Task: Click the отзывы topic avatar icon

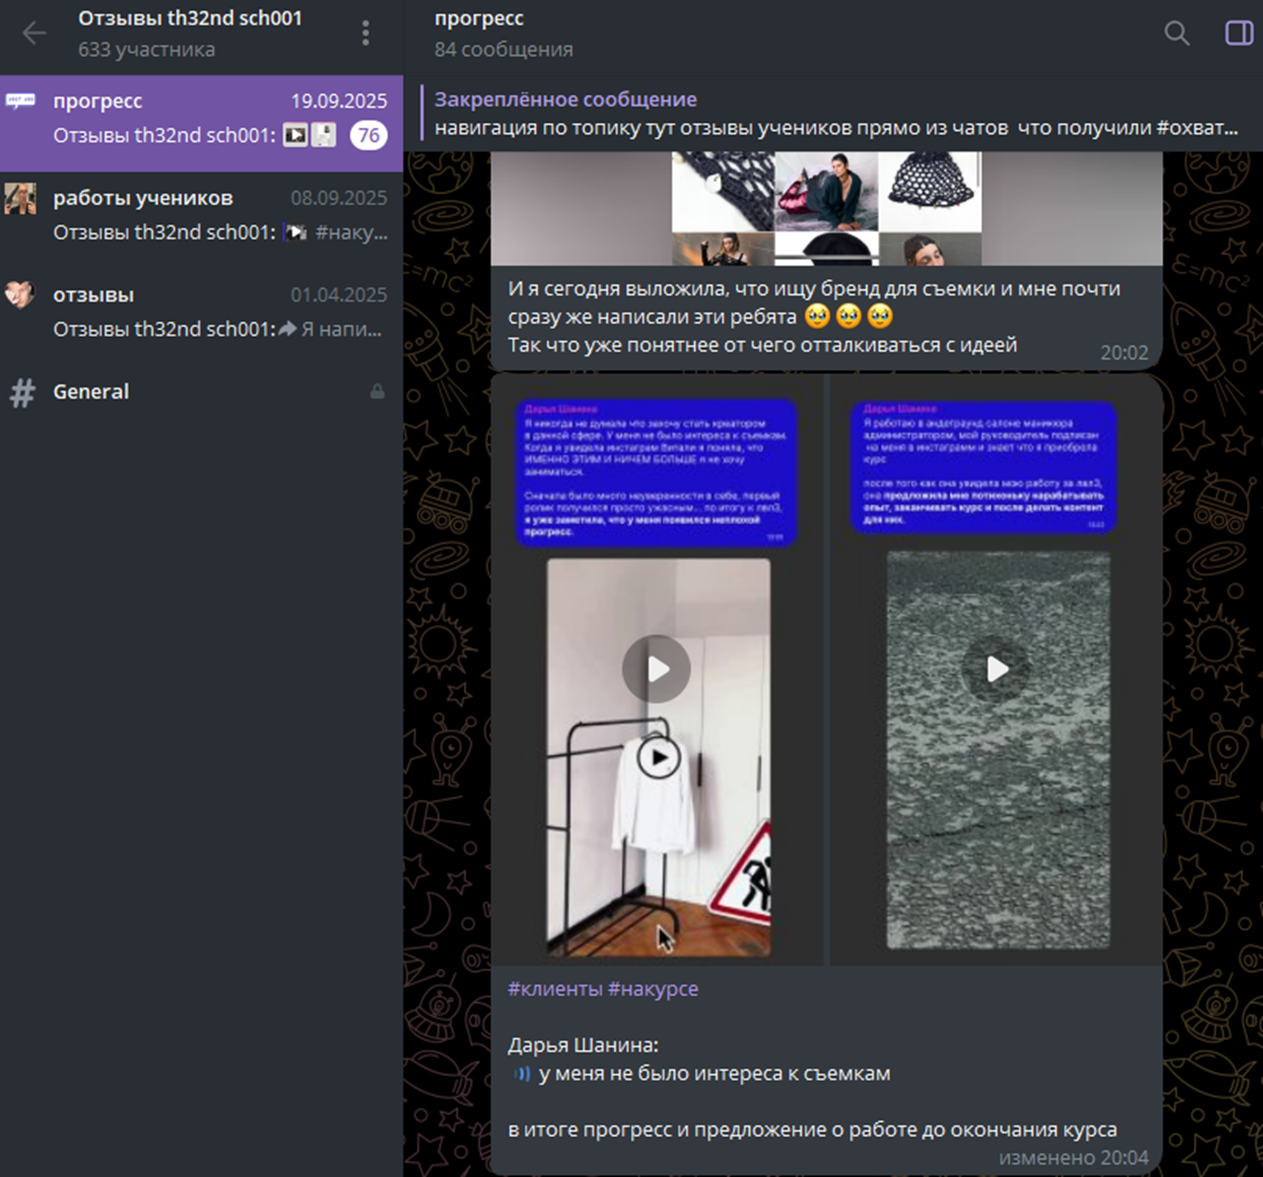Action: click(x=21, y=295)
